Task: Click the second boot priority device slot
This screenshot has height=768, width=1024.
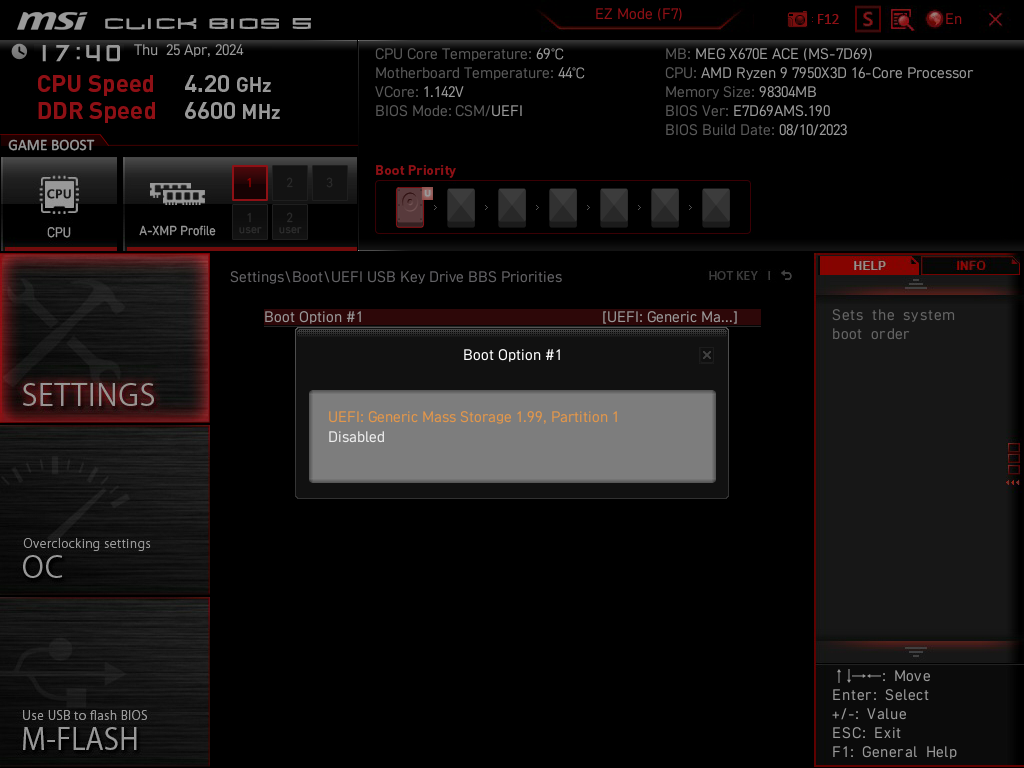Action: [461, 207]
